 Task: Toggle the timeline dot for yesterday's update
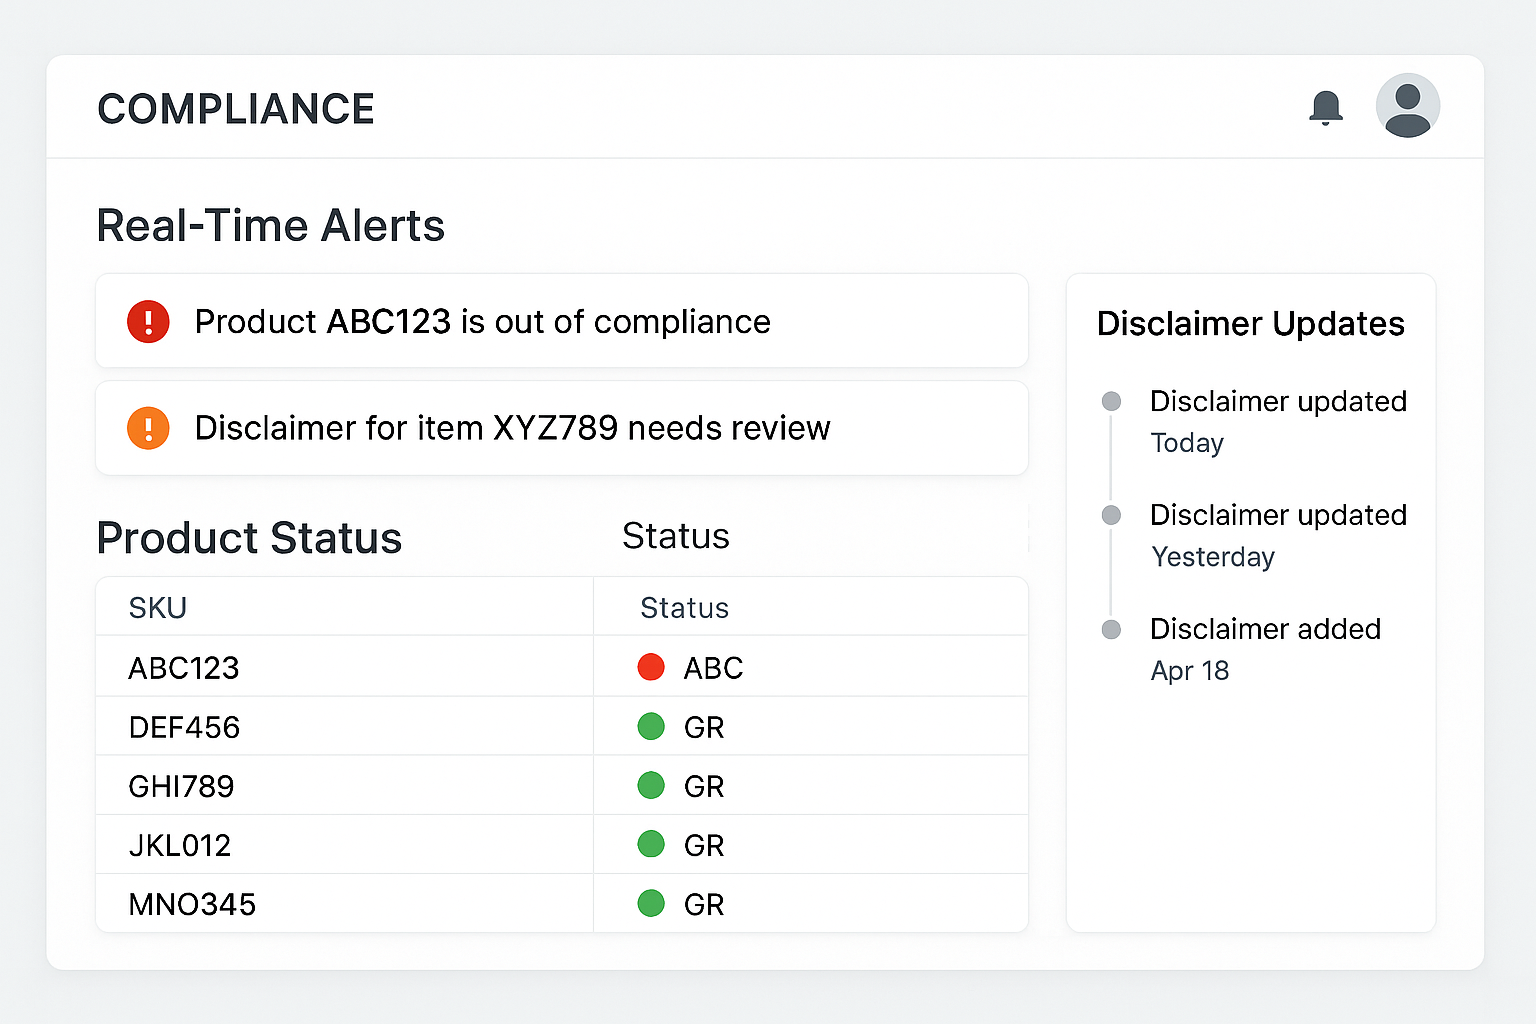pyautogui.click(x=1111, y=515)
